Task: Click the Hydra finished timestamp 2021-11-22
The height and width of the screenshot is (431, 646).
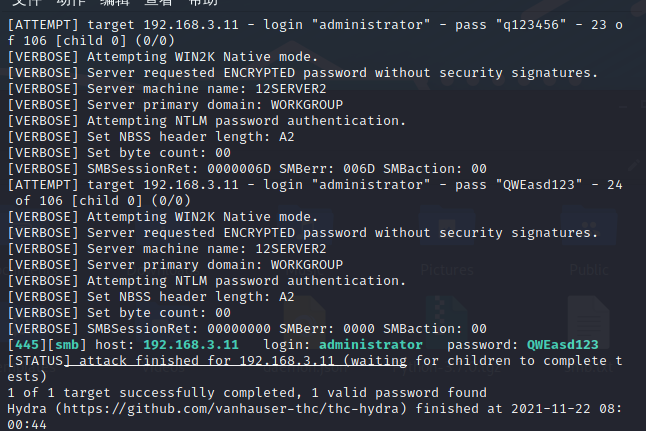Action: [560, 408]
